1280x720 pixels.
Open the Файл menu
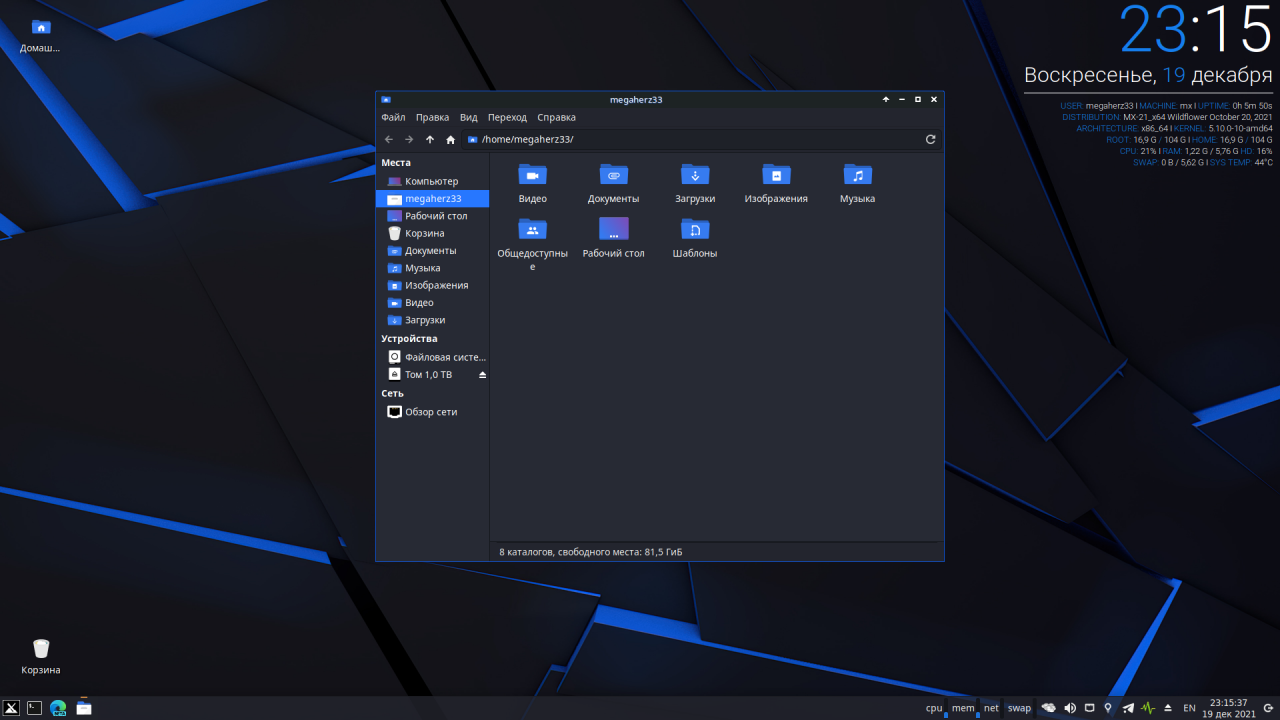click(393, 117)
